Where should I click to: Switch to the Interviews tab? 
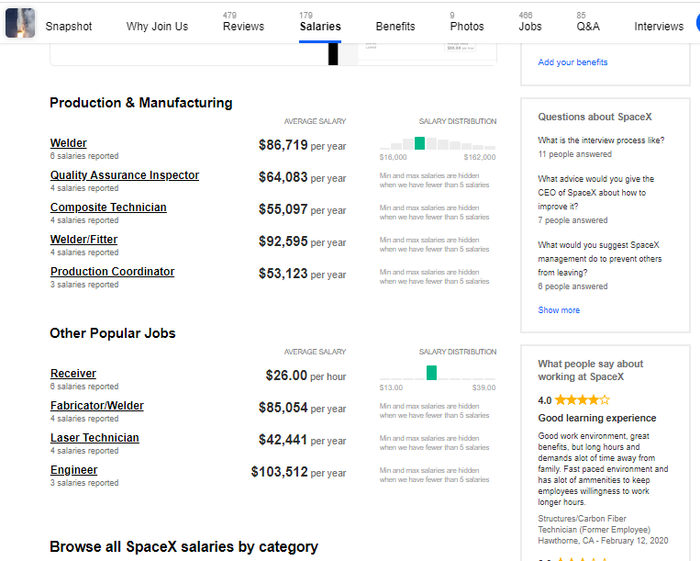coord(659,27)
